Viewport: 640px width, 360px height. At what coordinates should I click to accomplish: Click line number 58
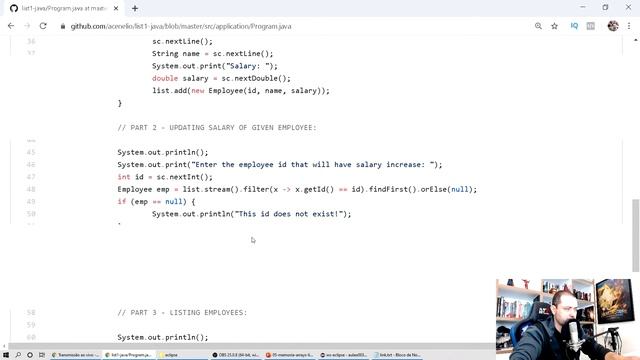coord(31,313)
